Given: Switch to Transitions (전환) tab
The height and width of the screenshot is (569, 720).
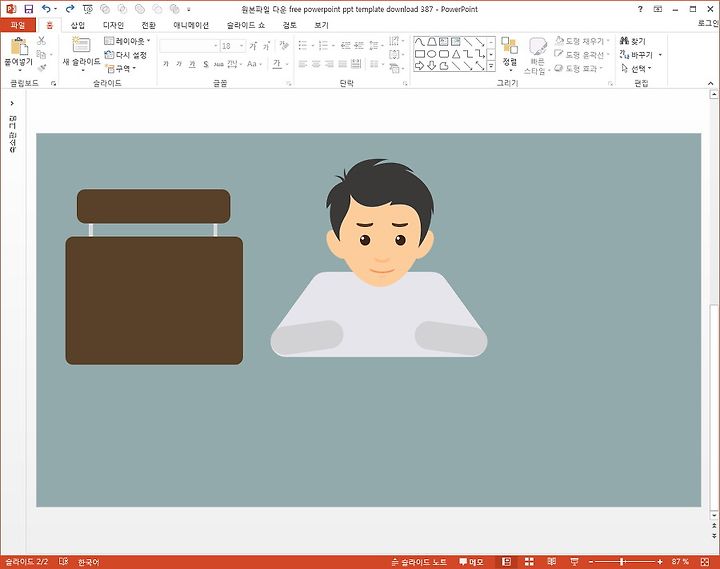Looking at the screenshot, I should tap(148, 25).
